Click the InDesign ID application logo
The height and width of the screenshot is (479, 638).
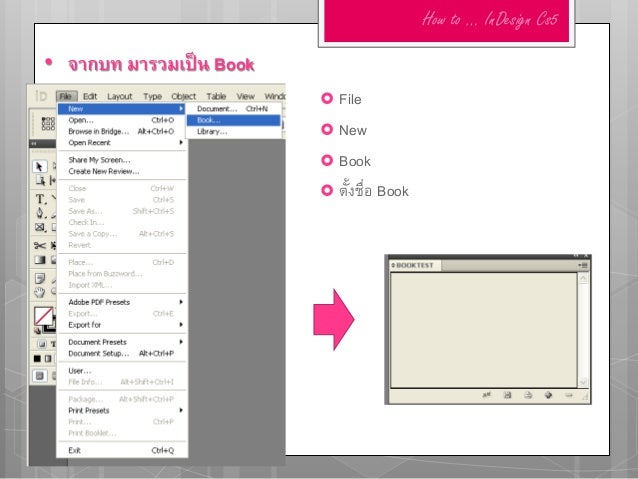pyautogui.click(x=41, y=96)
